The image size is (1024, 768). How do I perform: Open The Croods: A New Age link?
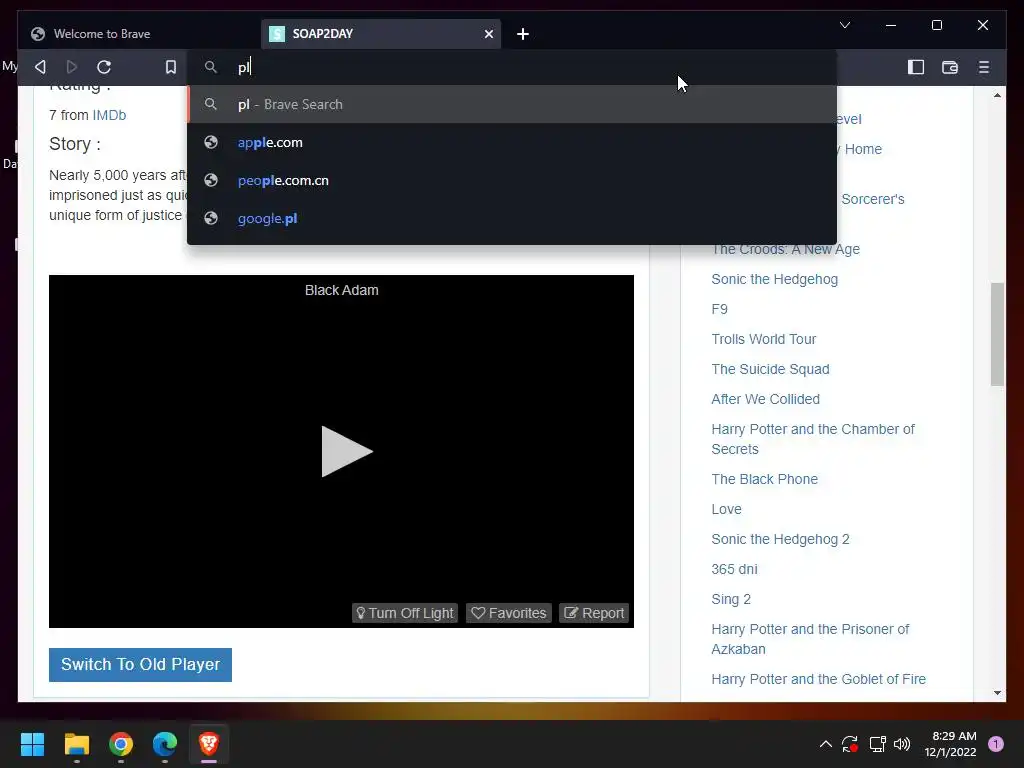[x=786, y=249]
